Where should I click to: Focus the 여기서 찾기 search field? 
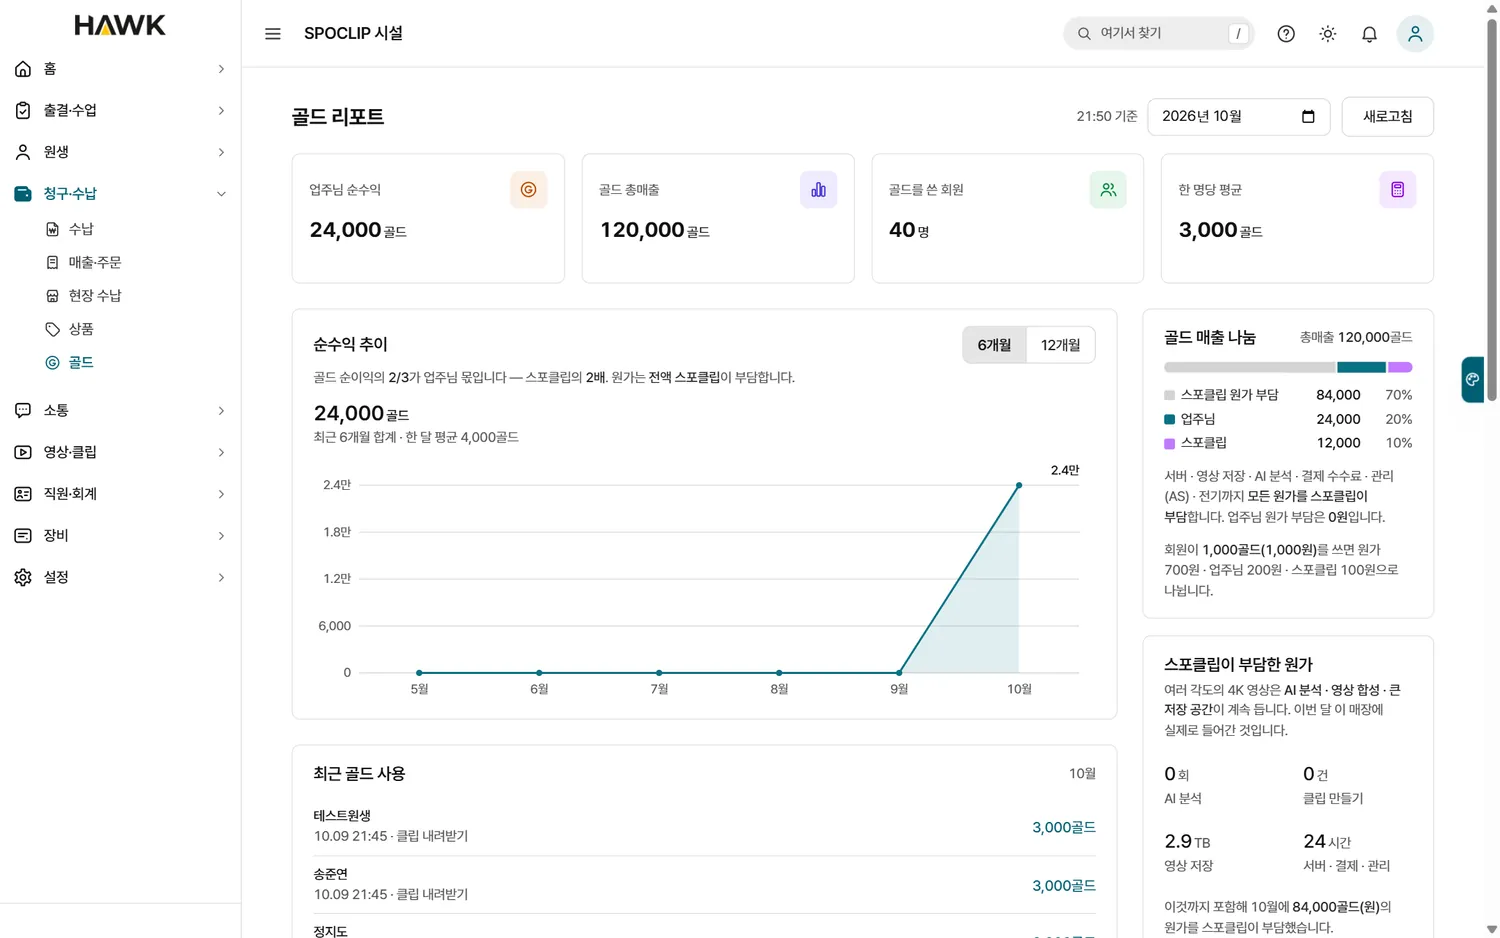tap(1158, 34)
